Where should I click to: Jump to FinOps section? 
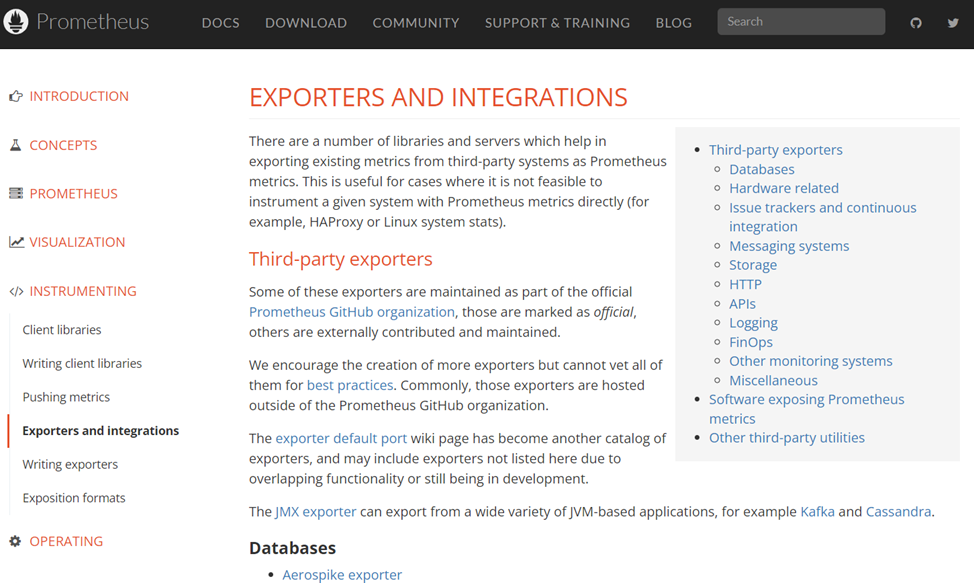click(751, 342)
